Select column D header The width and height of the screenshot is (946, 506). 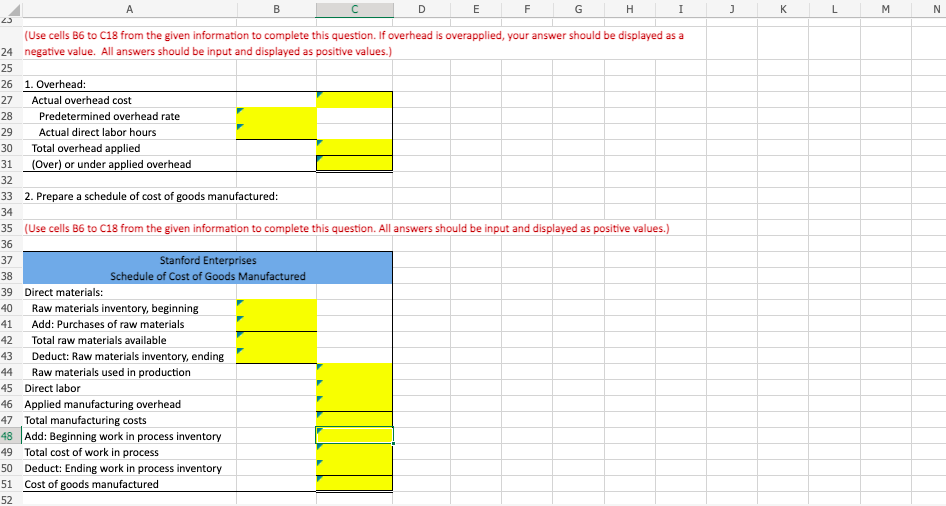point(421,8)
